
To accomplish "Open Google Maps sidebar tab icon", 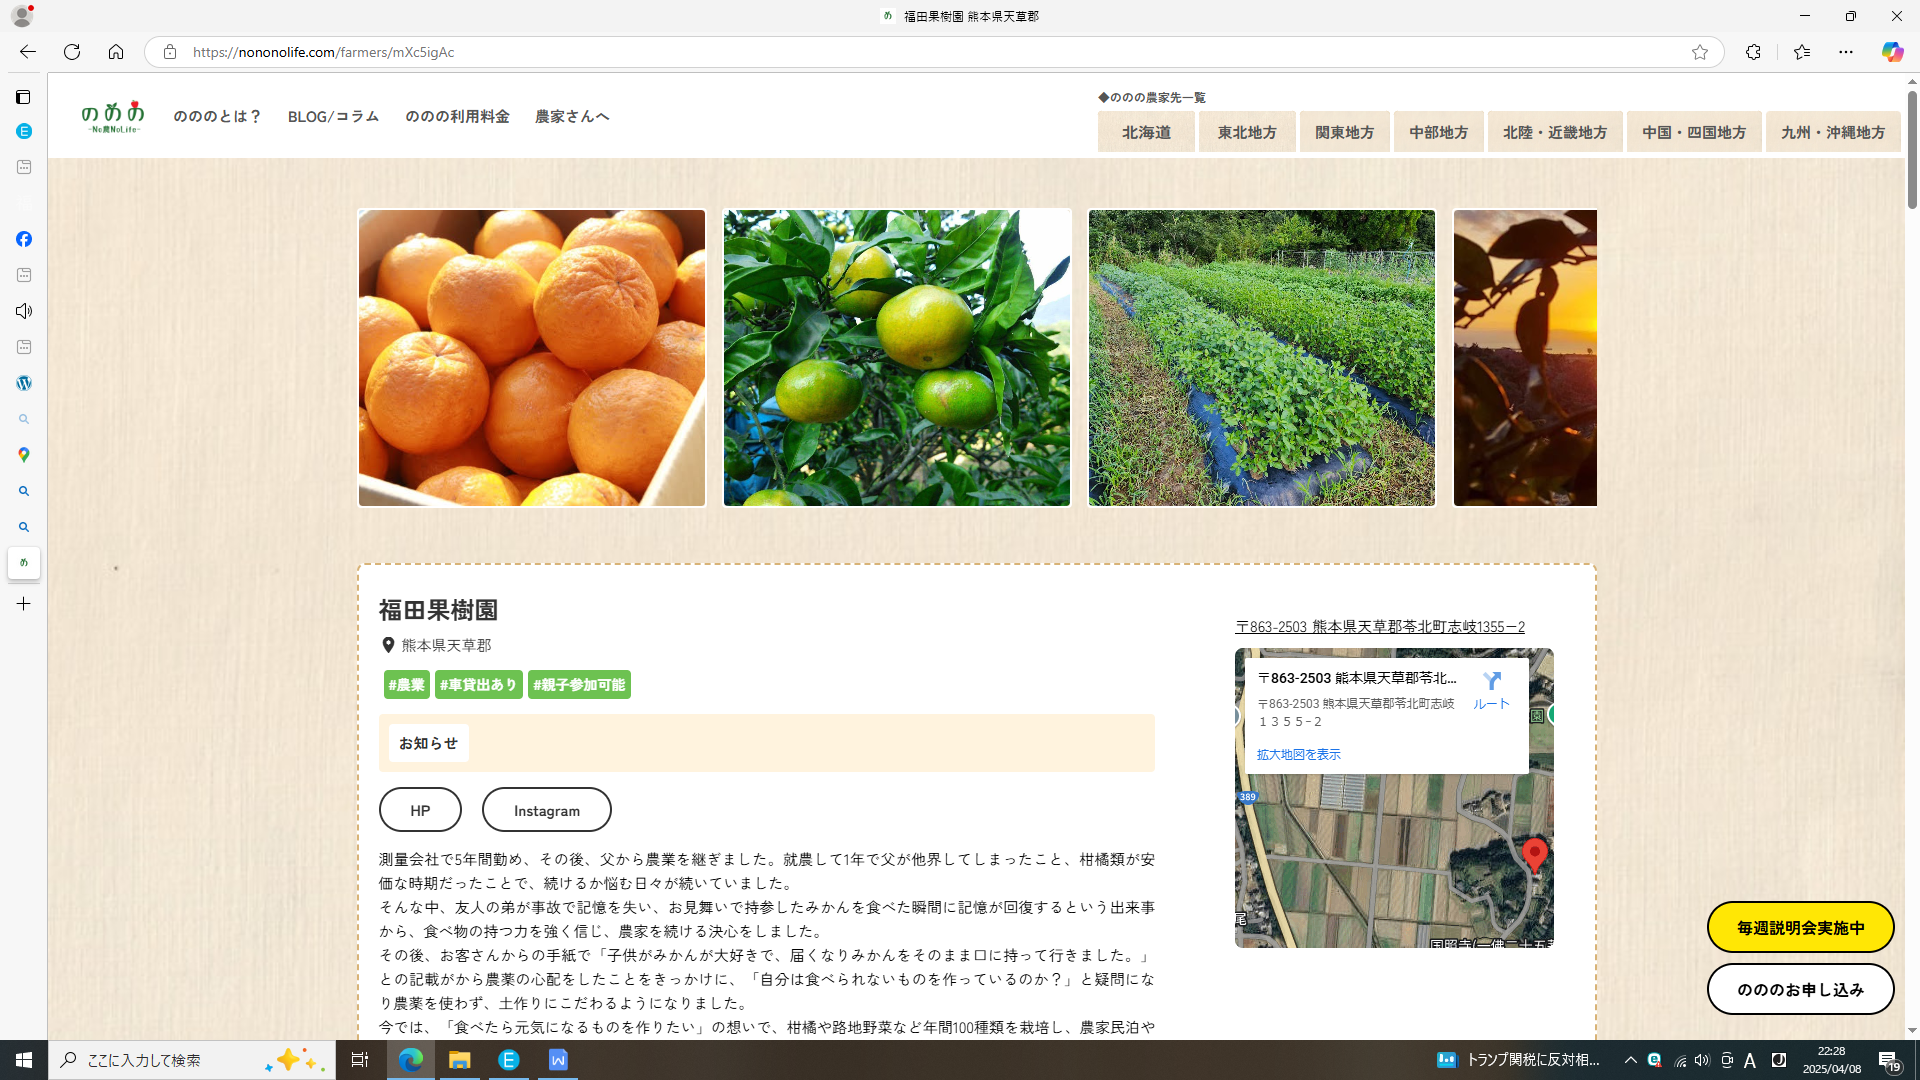I will click(x=24, y=455).
